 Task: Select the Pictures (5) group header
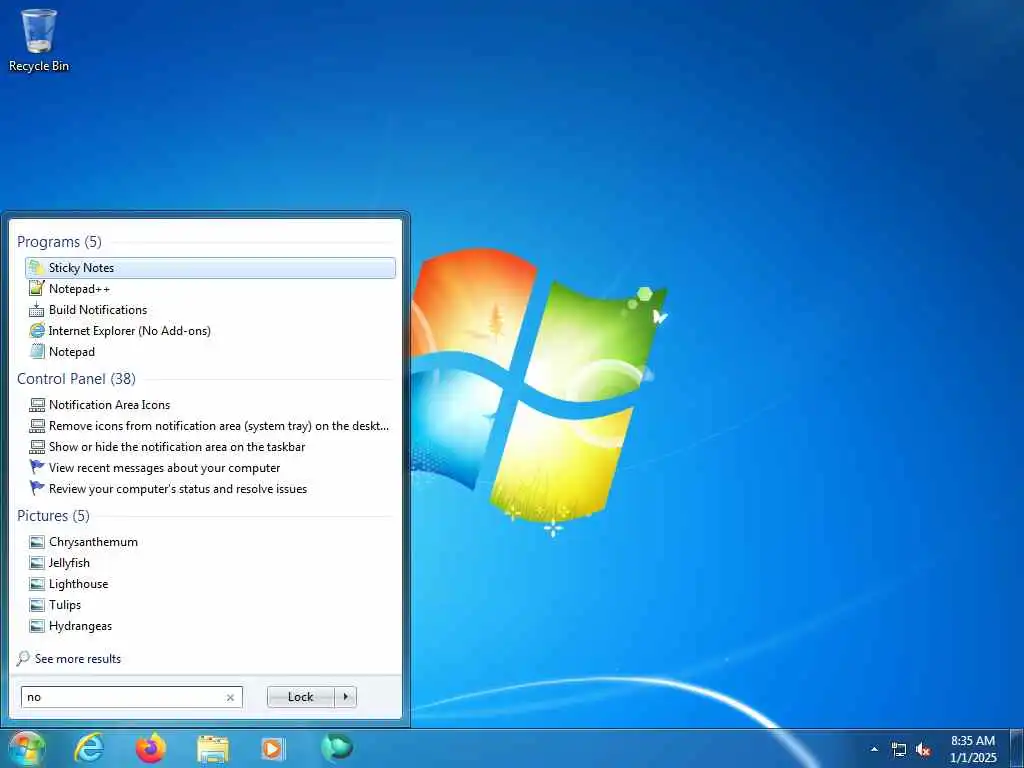click(53, 516)
